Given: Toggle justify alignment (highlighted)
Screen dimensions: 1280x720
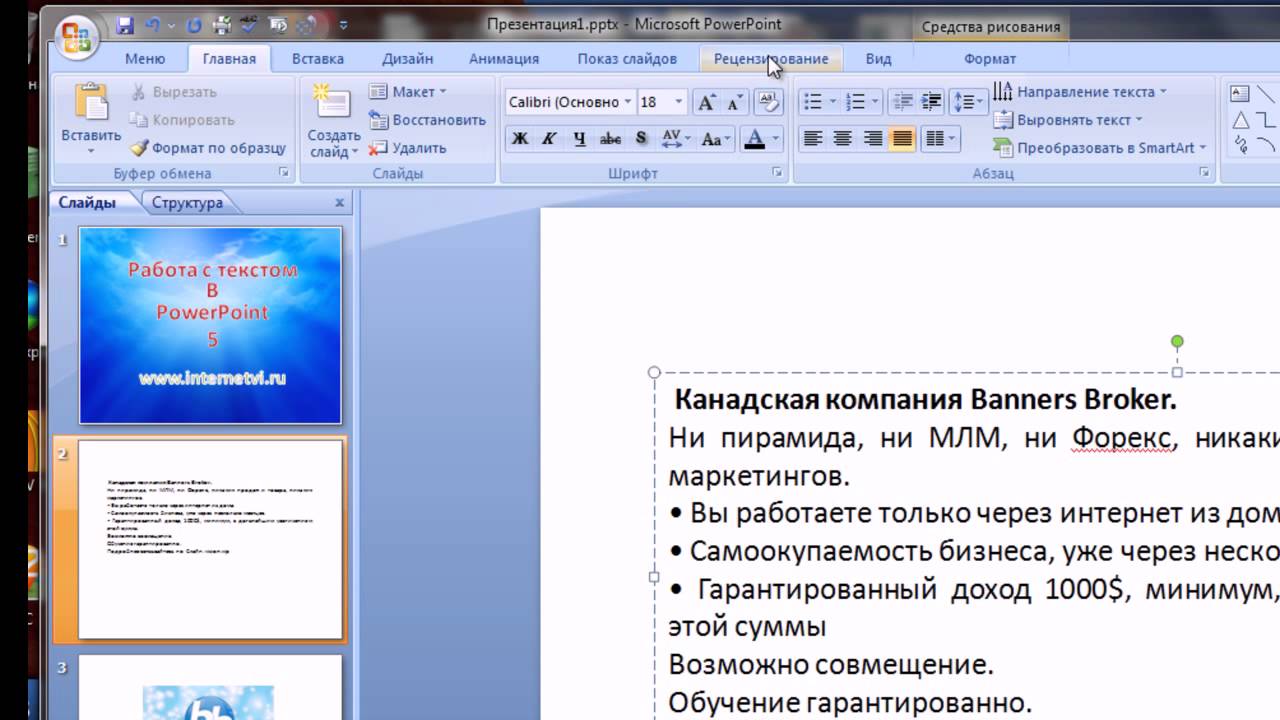Looking at the screenshot, I should point(903,139).
